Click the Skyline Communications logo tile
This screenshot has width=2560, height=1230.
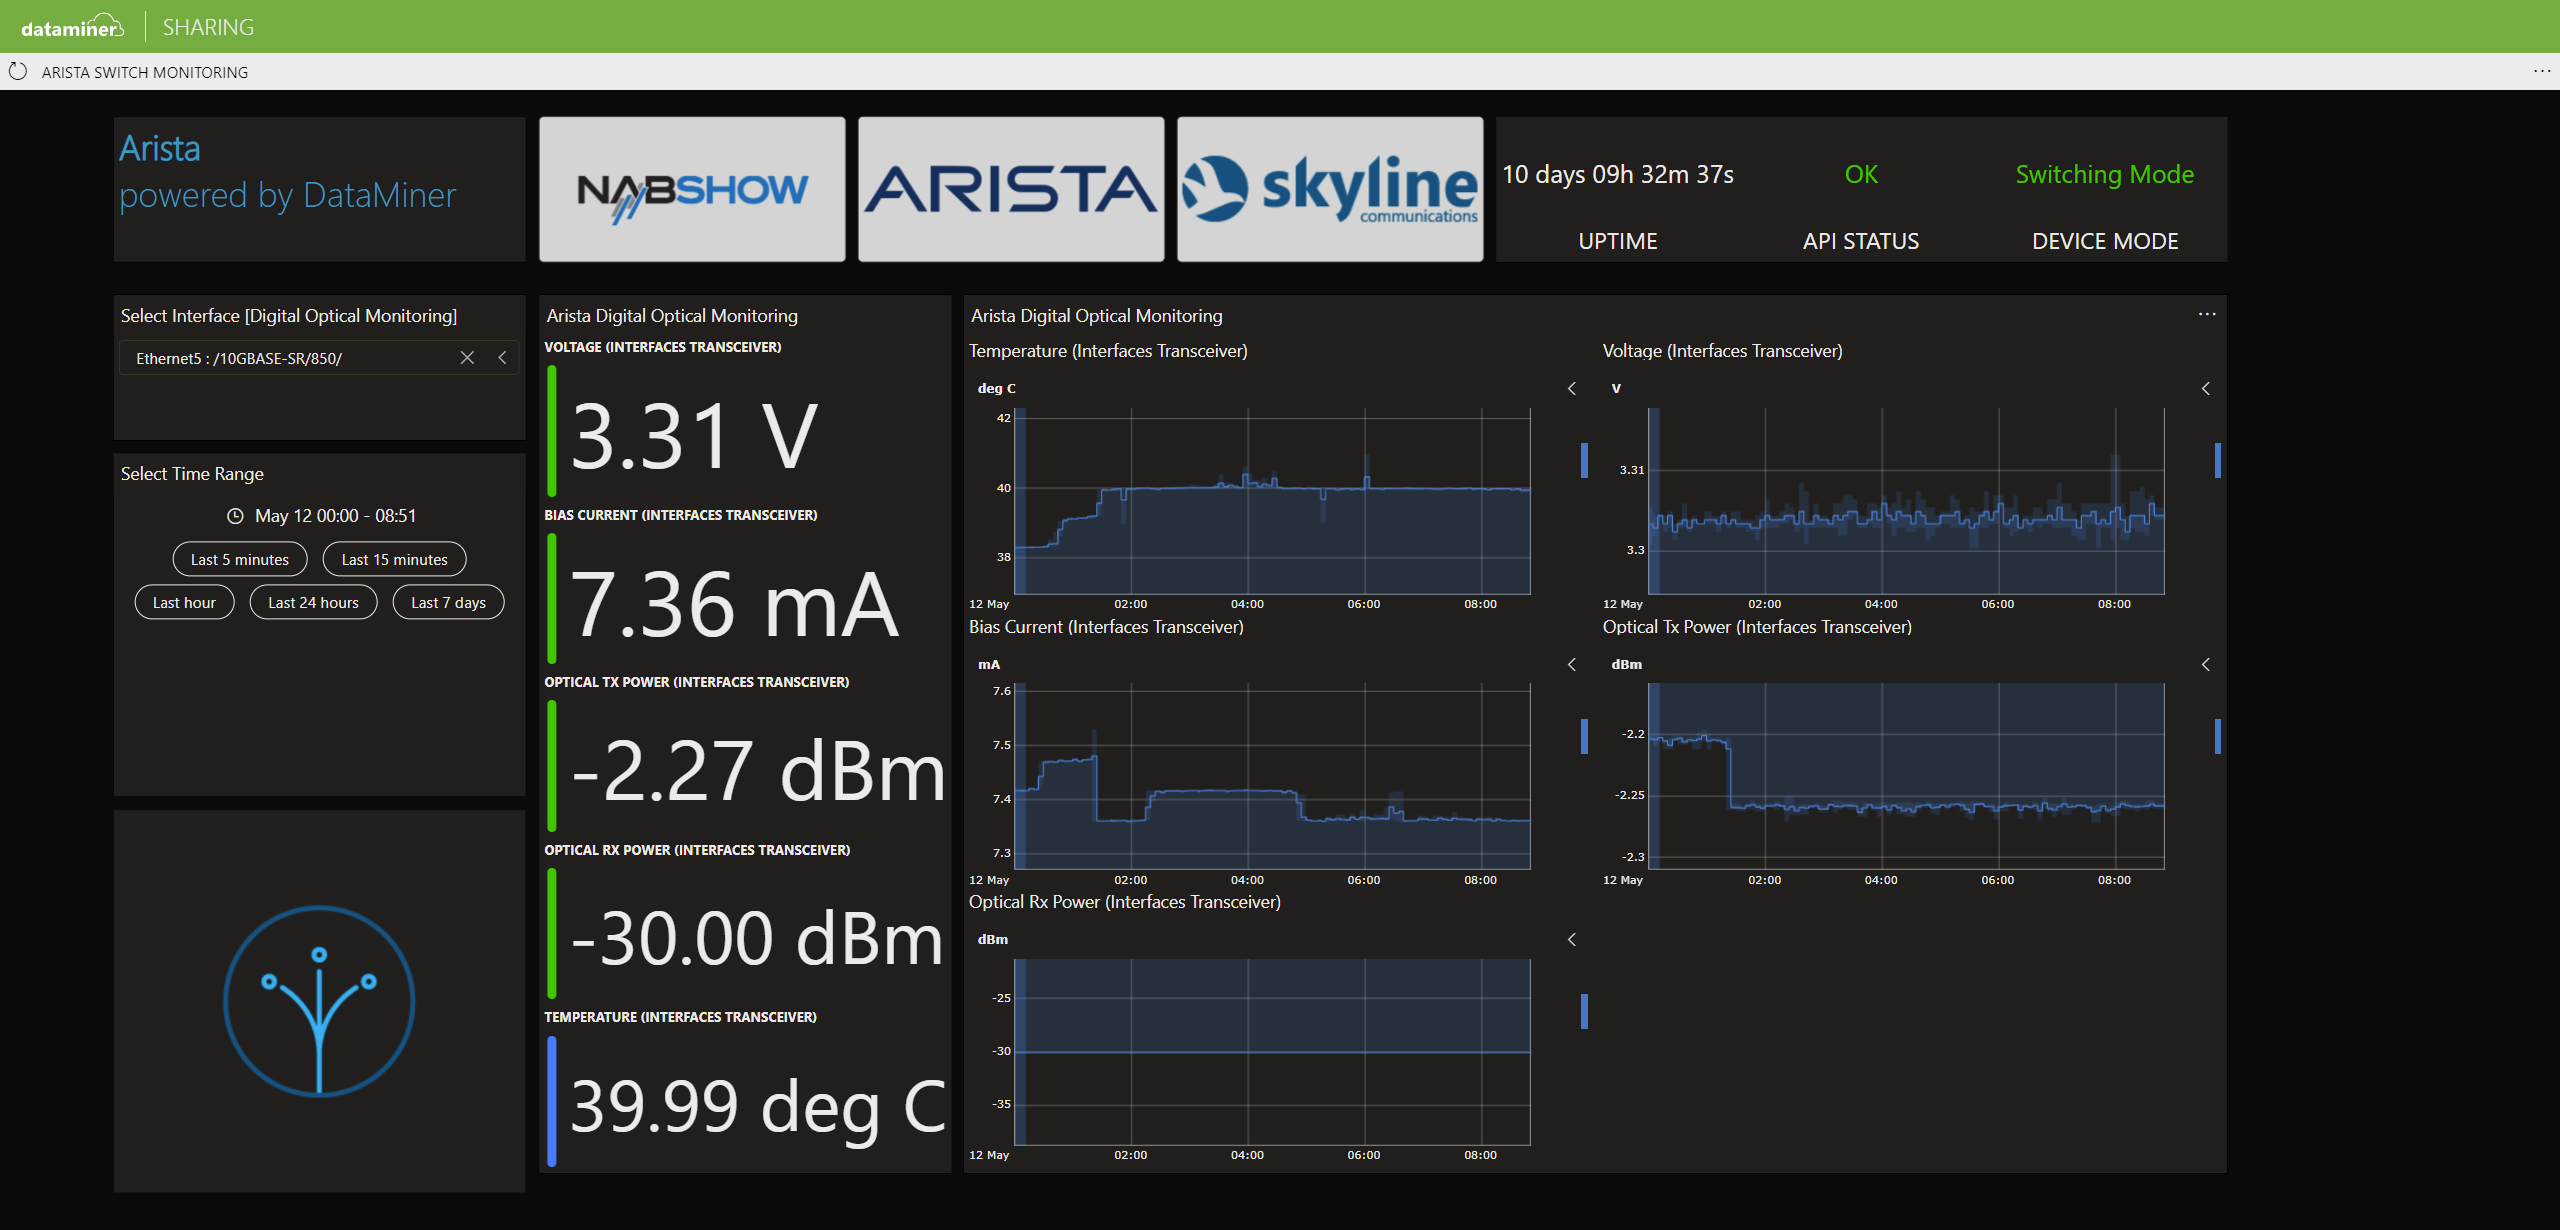1330,190
